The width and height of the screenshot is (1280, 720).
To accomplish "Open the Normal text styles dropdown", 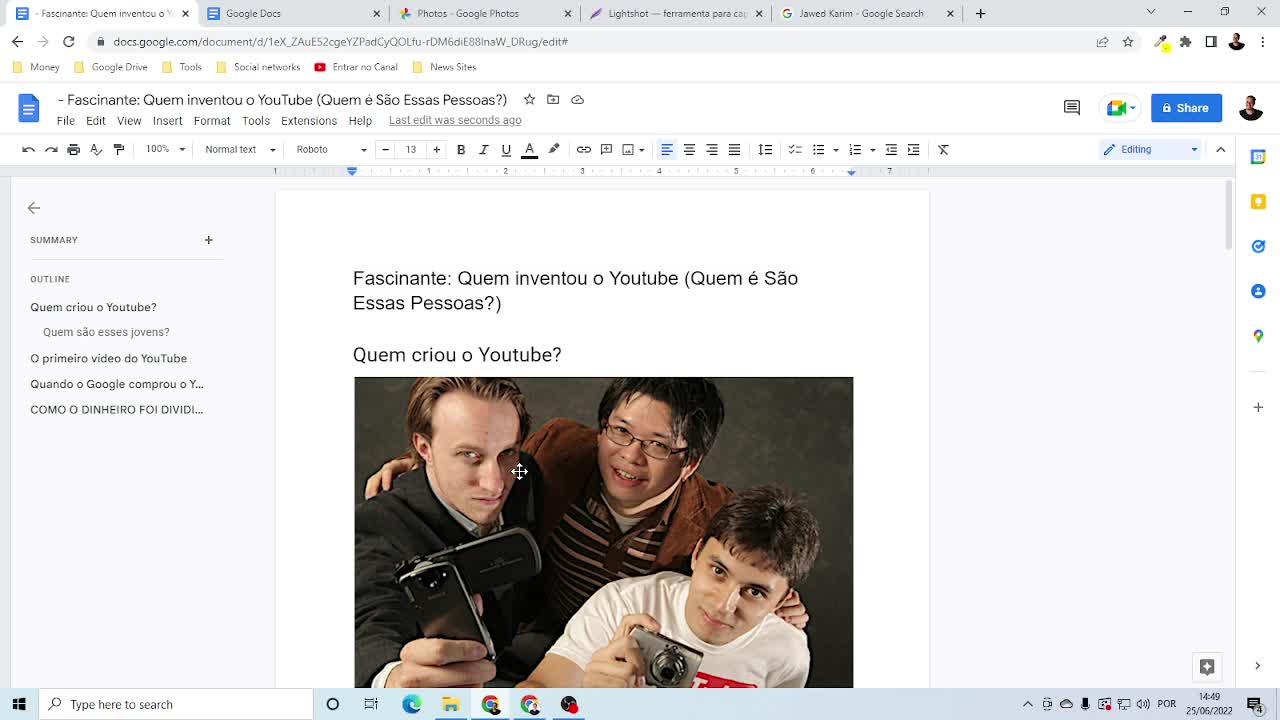I will click(x=240, y=149).
